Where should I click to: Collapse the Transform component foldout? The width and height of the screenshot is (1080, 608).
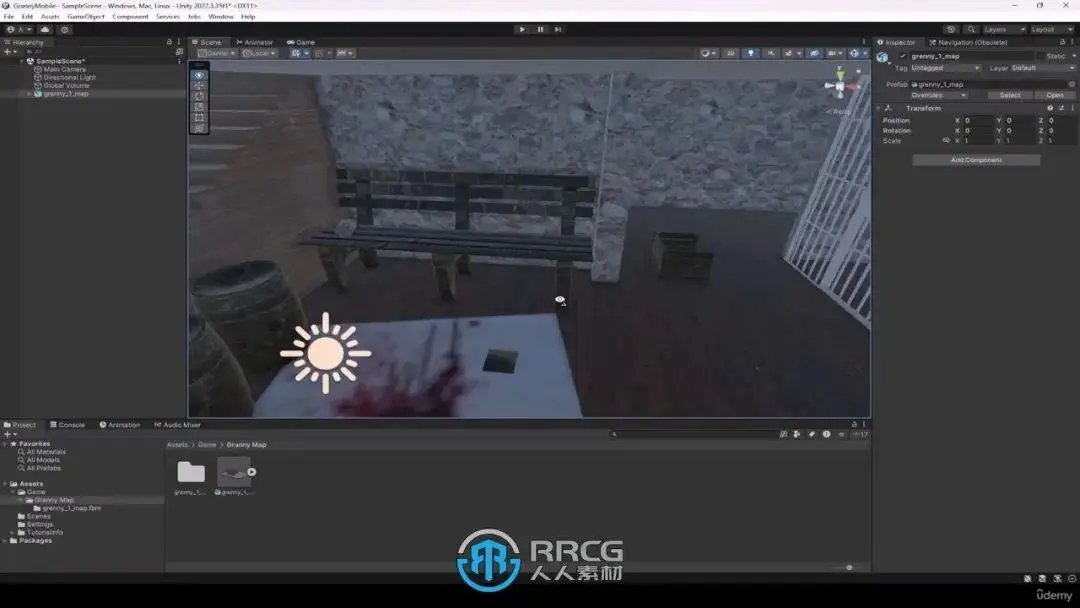tap(879, 108)
